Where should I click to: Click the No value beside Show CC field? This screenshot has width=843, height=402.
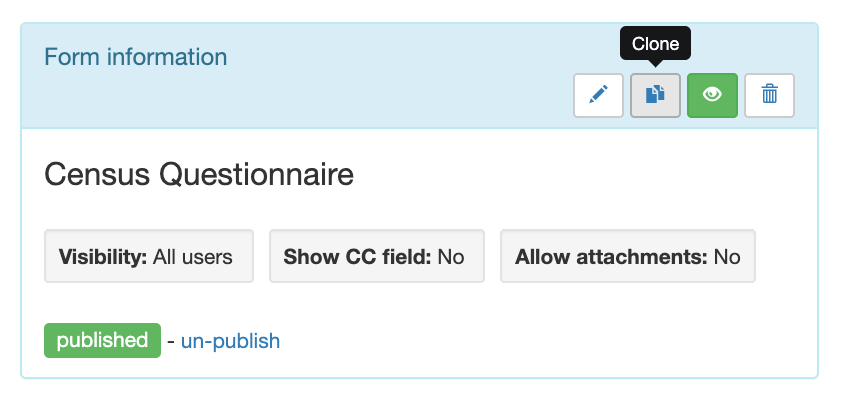pyautogui.click(x=451, y=256)
